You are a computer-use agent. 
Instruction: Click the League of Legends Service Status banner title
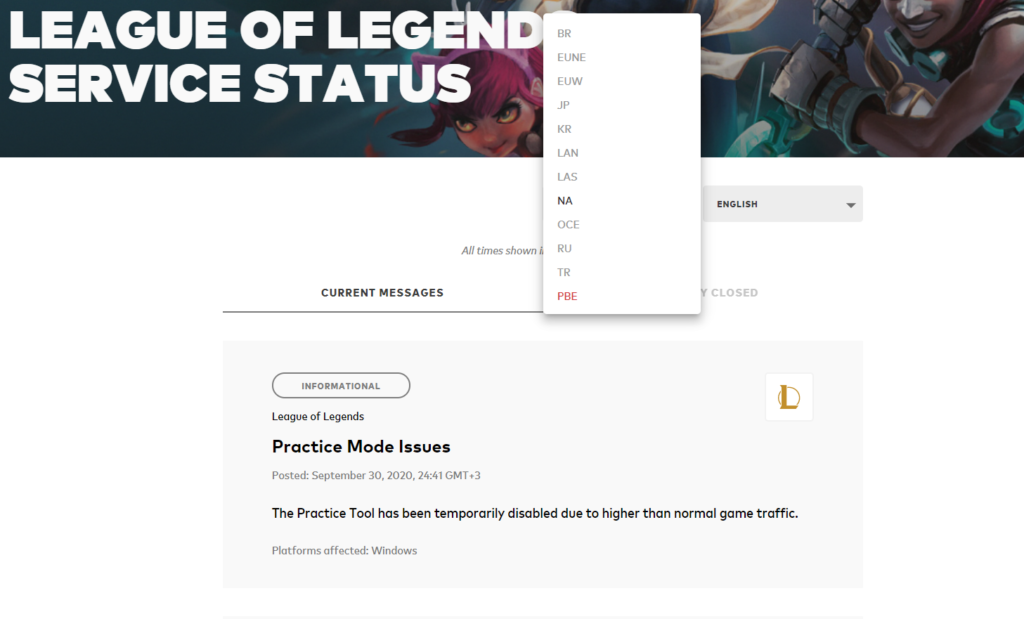coord(274,57)
